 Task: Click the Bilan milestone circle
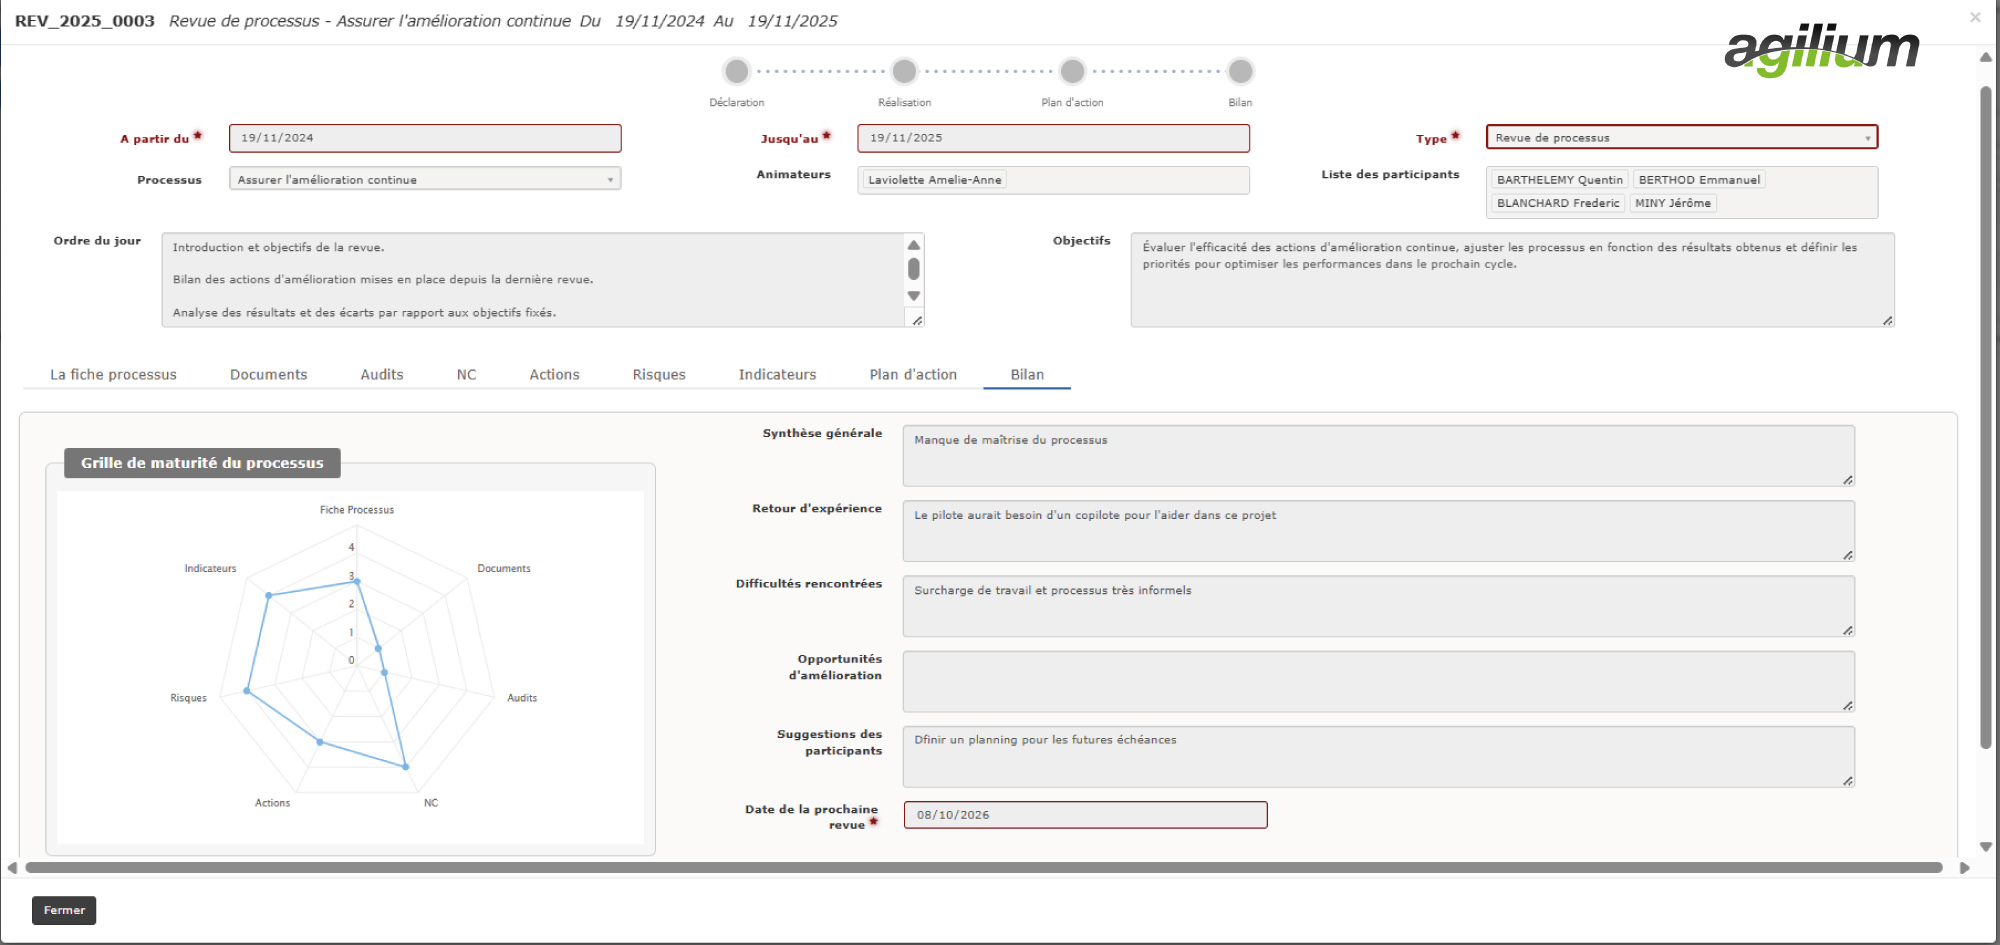coord(1240,72)
